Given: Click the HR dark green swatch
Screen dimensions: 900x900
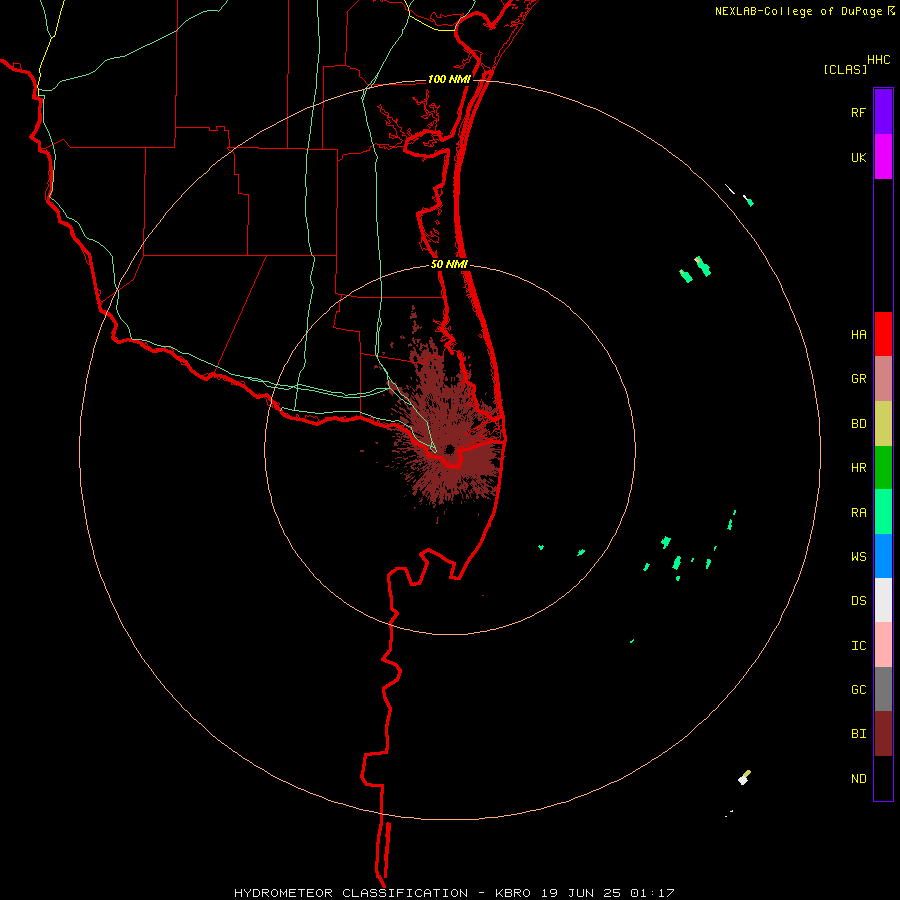Looking at the screenshot, I should click(x=883, y=467).
